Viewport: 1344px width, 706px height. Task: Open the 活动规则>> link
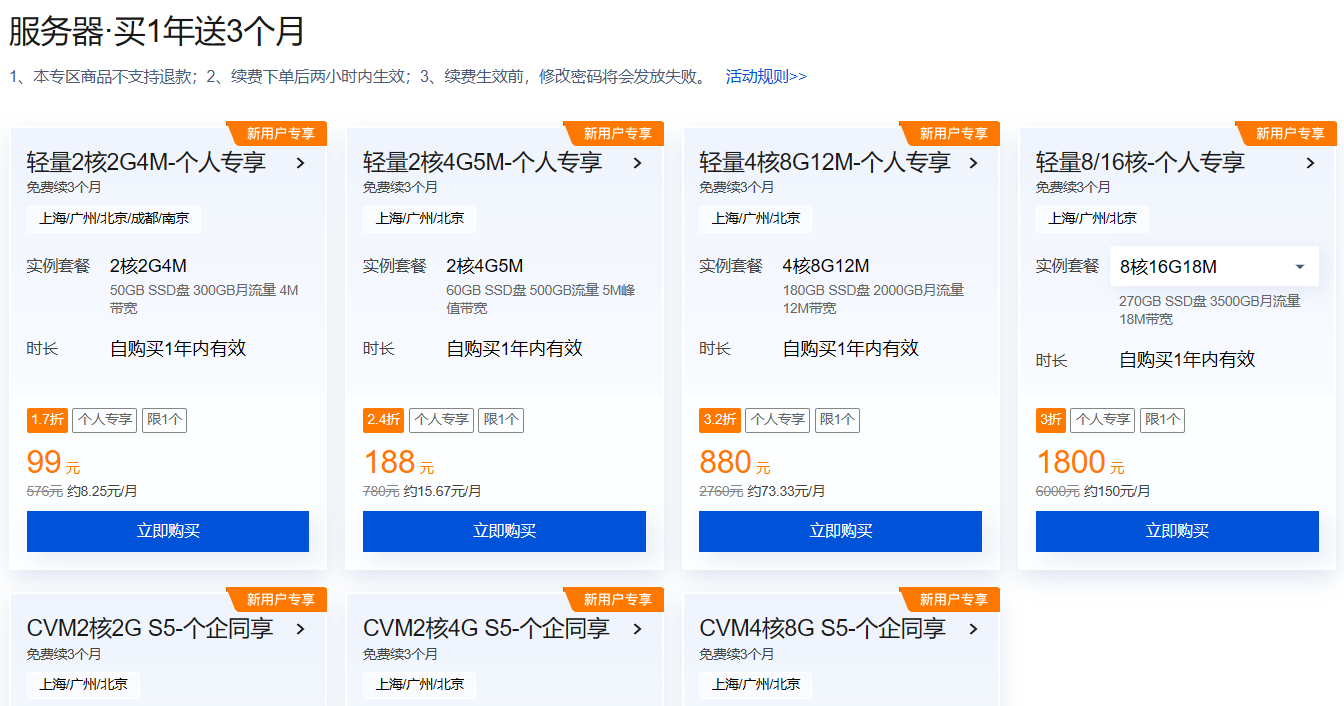pyautogui.click(x=766, y=76)
